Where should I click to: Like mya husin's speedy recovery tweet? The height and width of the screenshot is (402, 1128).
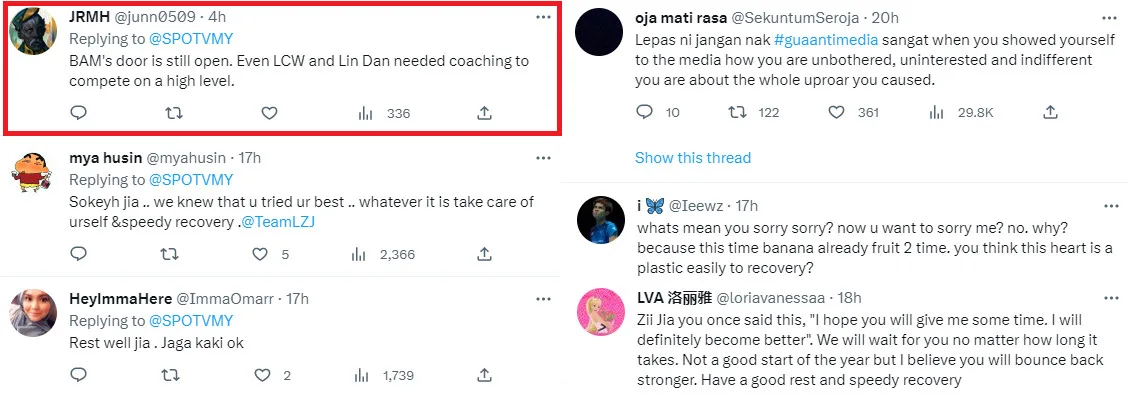[x=262, y=255]
